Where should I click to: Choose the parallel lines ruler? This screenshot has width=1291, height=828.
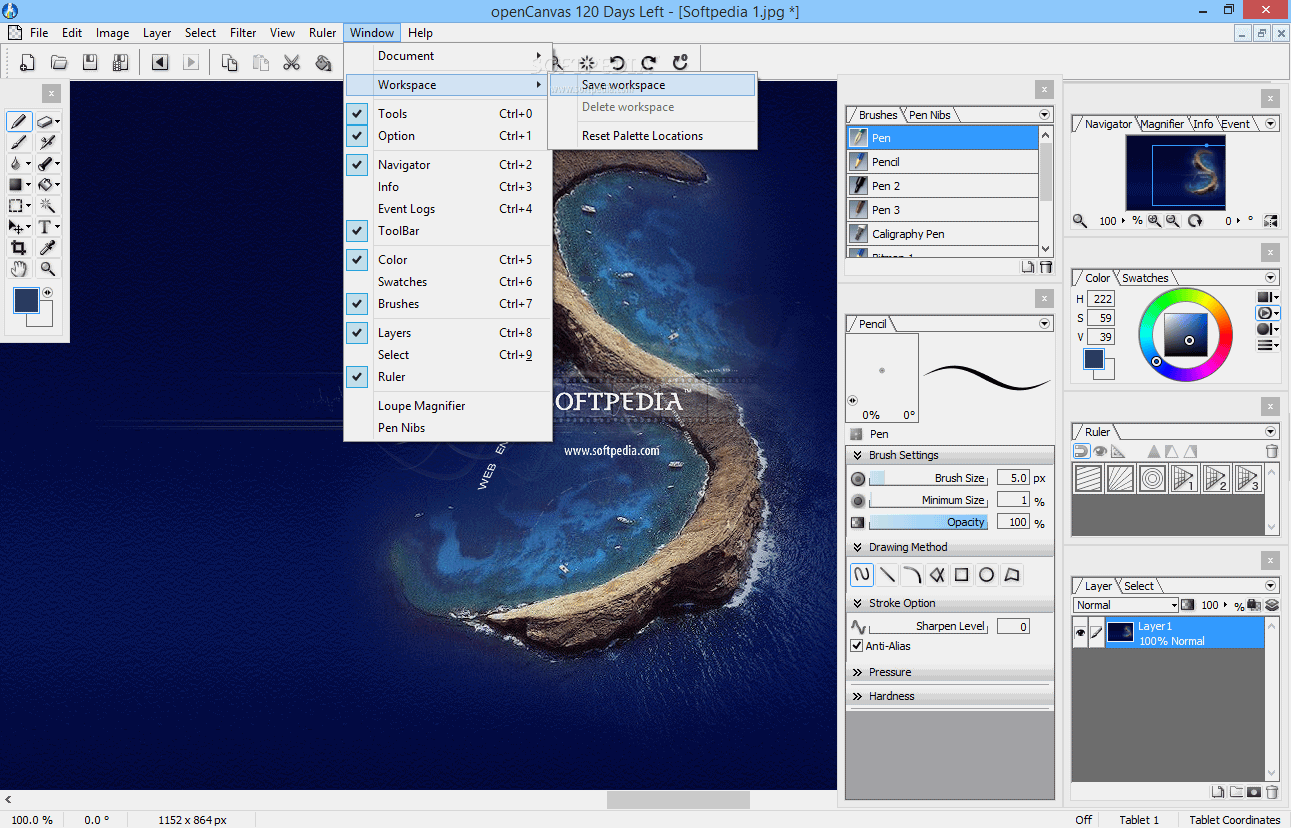point(1088,478)
